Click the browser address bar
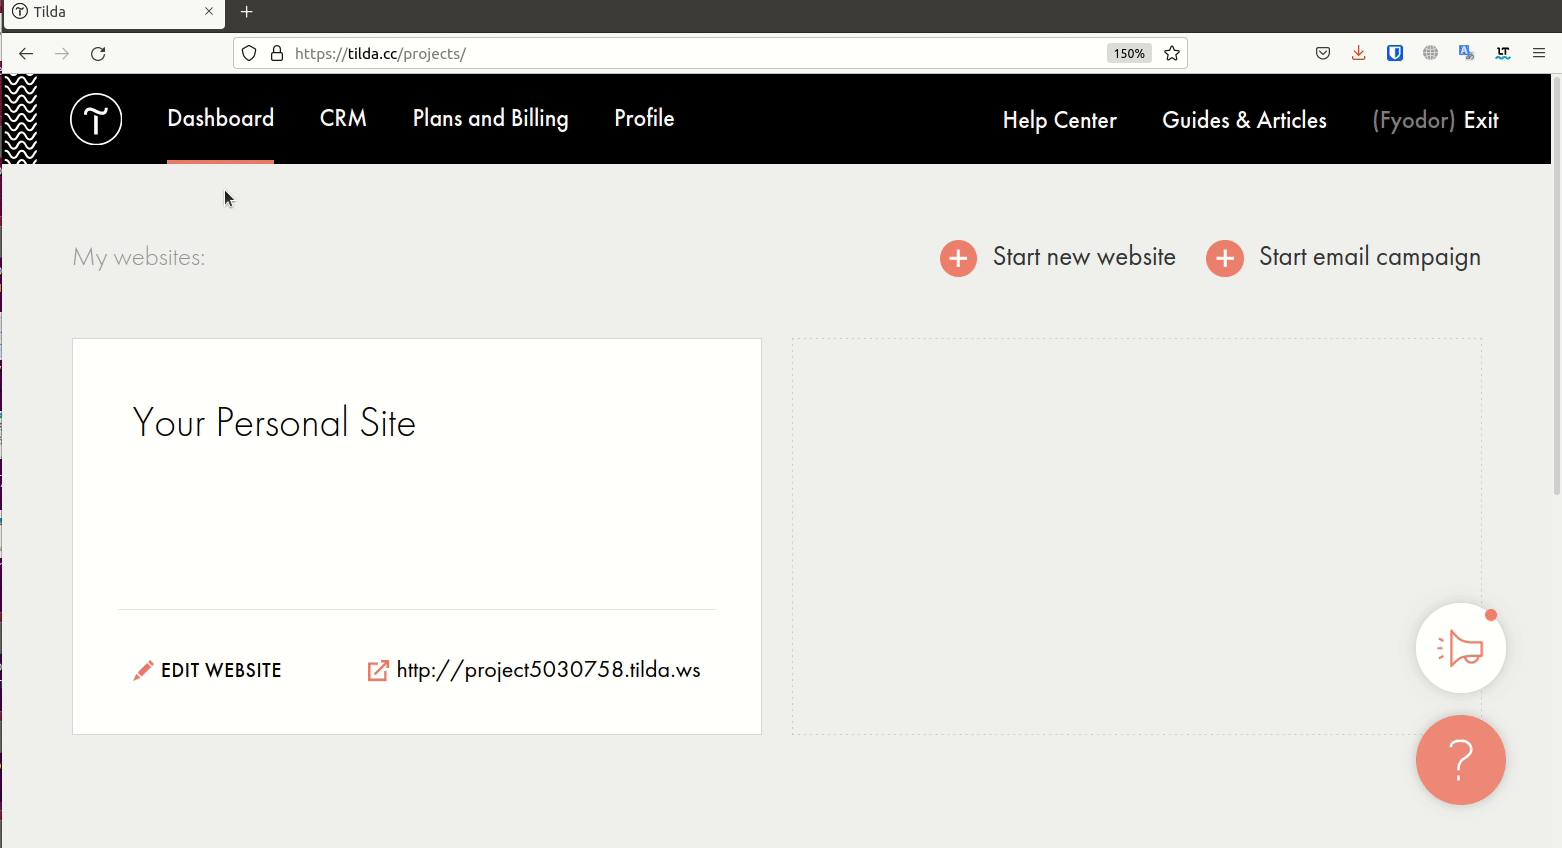 pyautogui.click(x=690, y=53)
